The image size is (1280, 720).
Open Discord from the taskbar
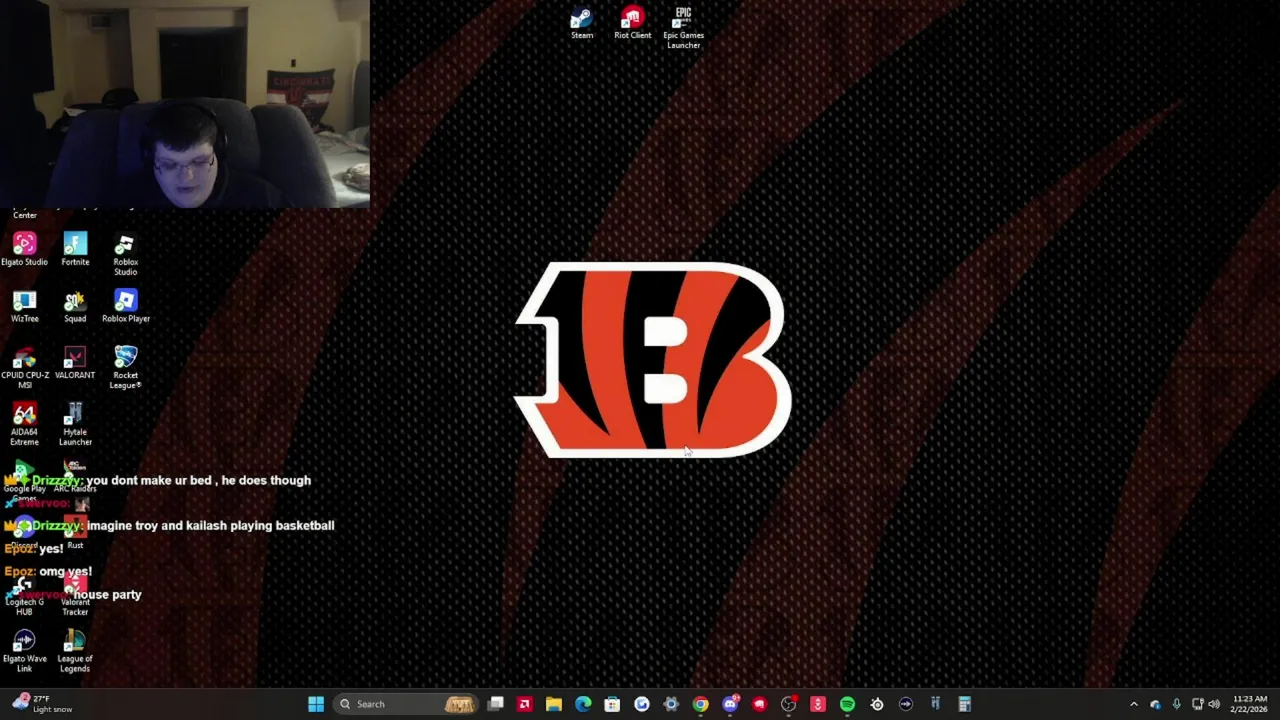(x=730, y=704)
